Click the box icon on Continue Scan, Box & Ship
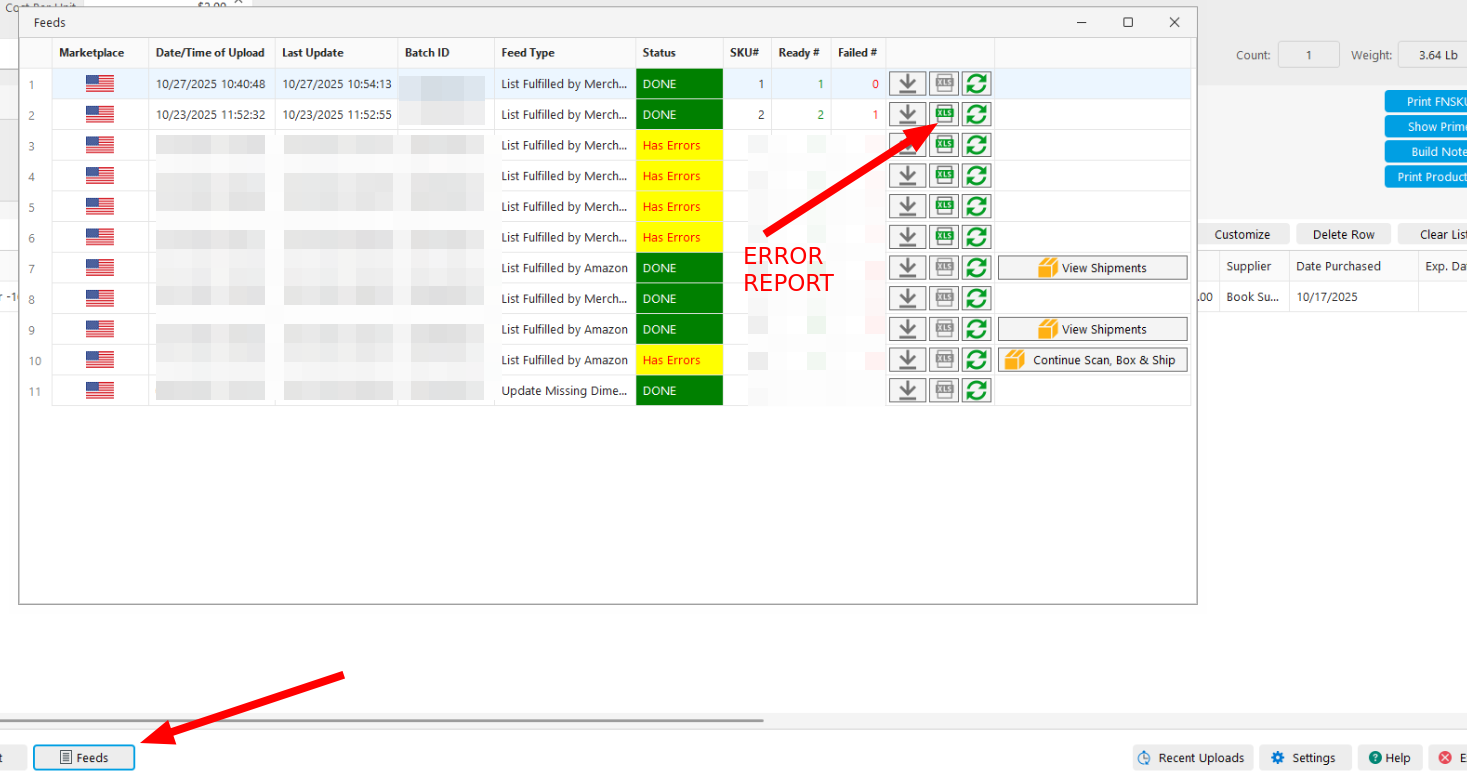1467x784 pixels. (1016, 359)
